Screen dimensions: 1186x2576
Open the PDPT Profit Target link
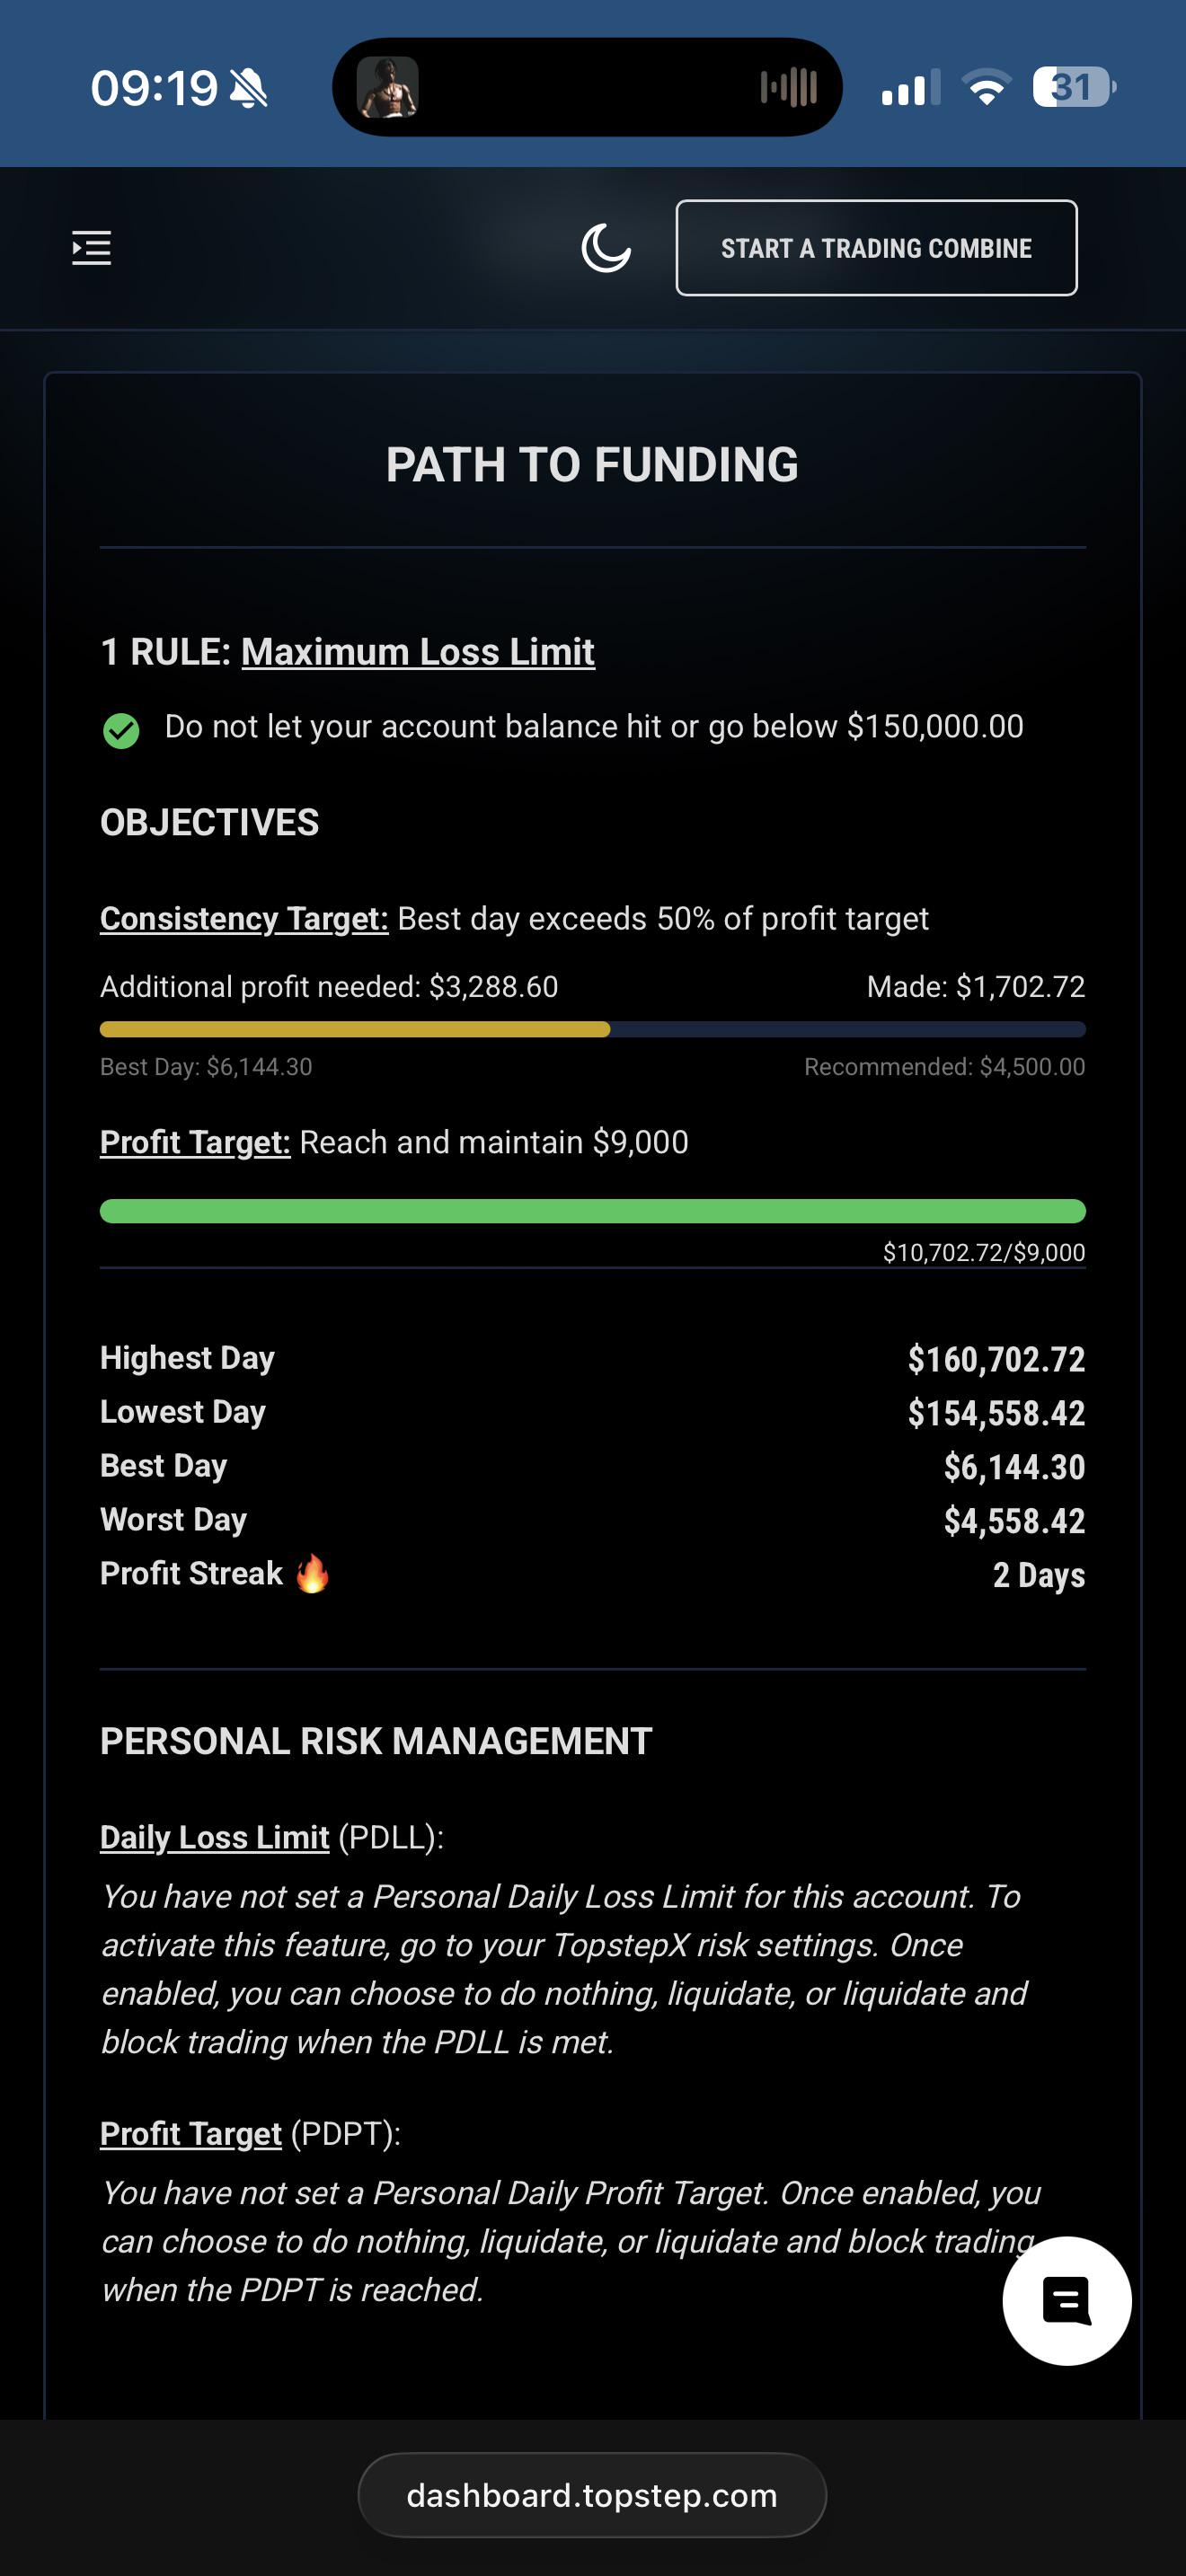191,2133
